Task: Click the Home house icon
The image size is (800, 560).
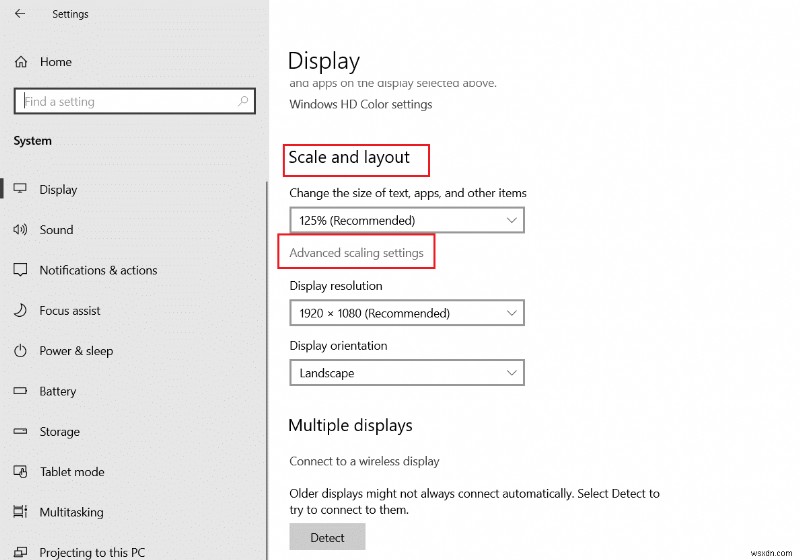Action: (21, 62)
